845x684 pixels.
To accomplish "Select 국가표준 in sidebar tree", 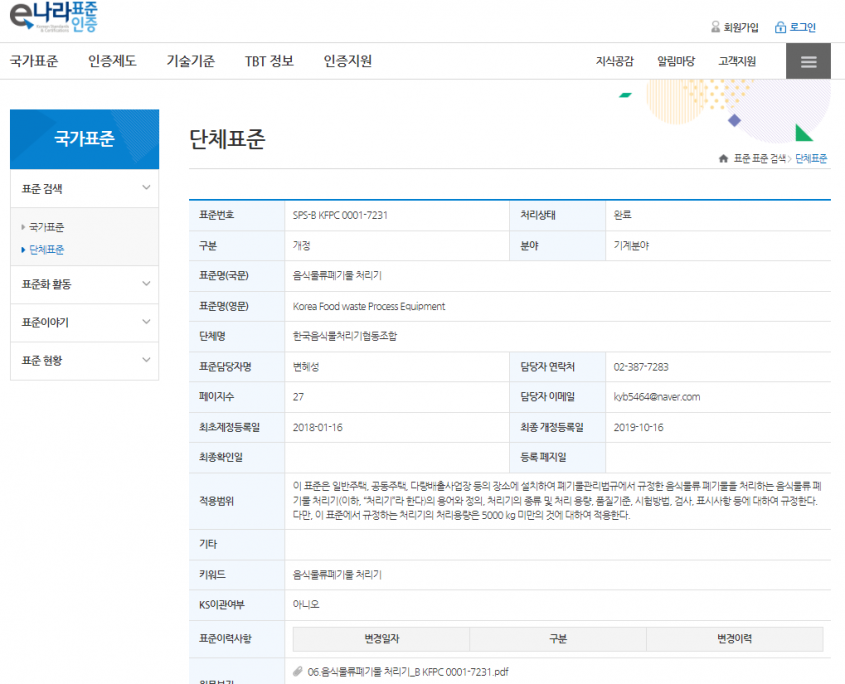I will (47, 227).
